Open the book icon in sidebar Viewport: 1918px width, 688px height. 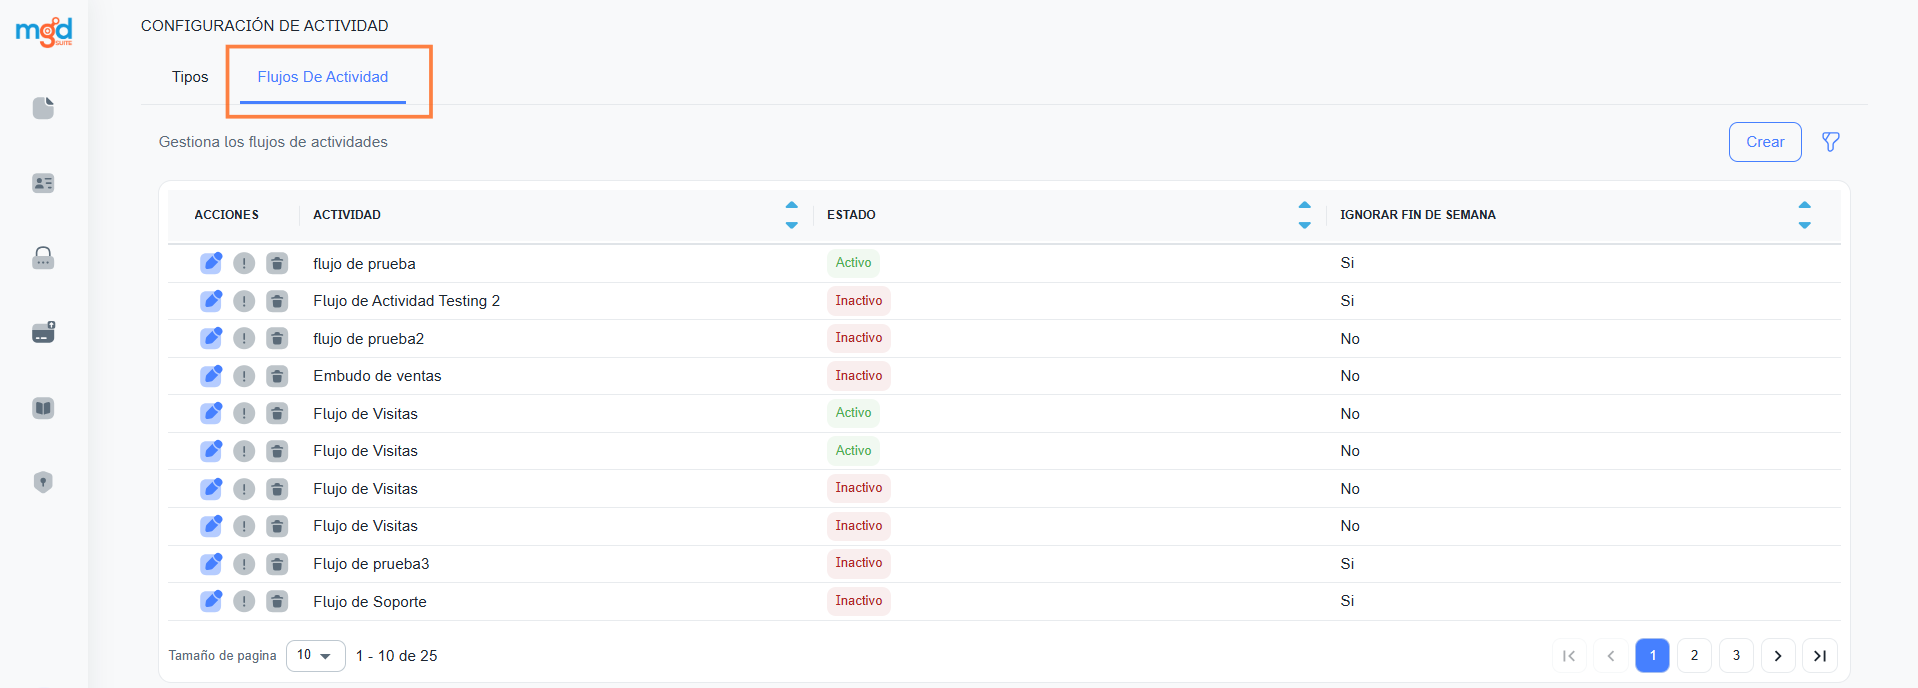[43, 408]
